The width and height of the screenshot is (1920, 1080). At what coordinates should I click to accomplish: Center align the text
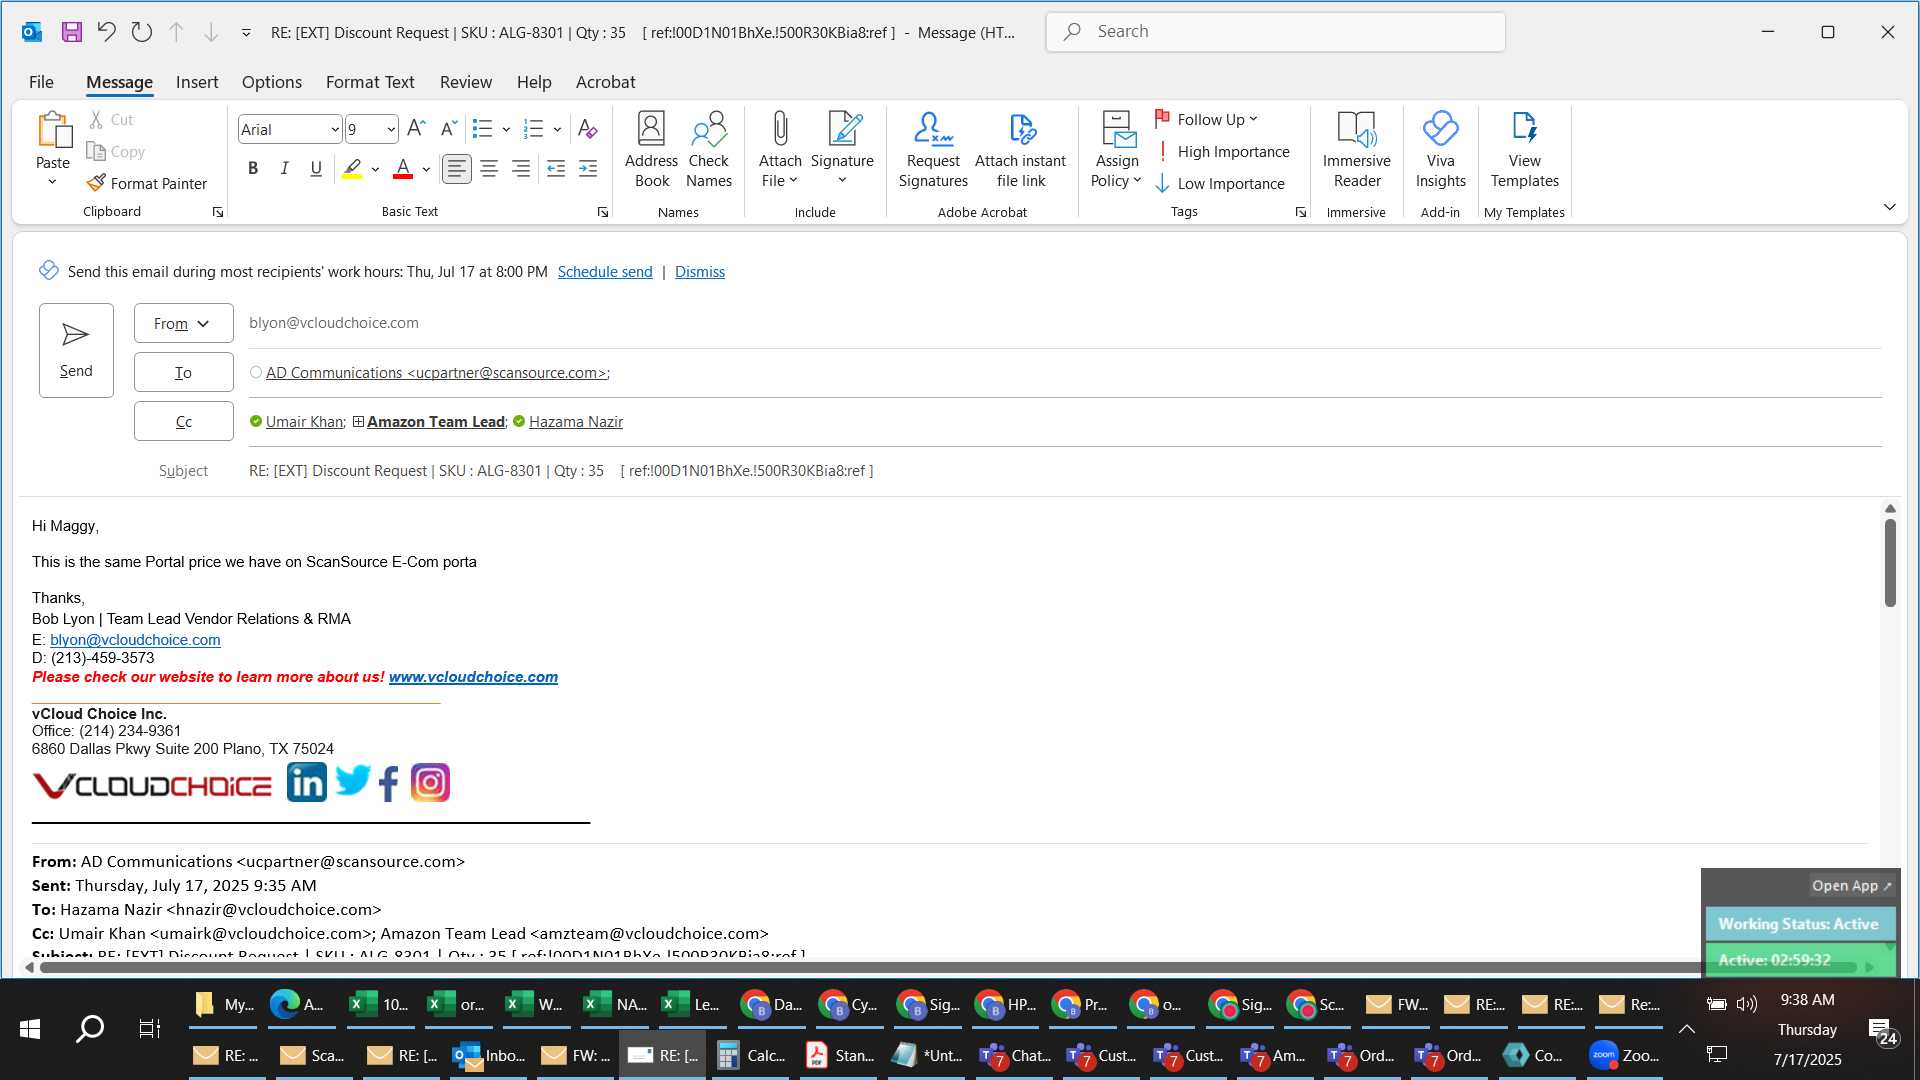click(x=489, y=169)
